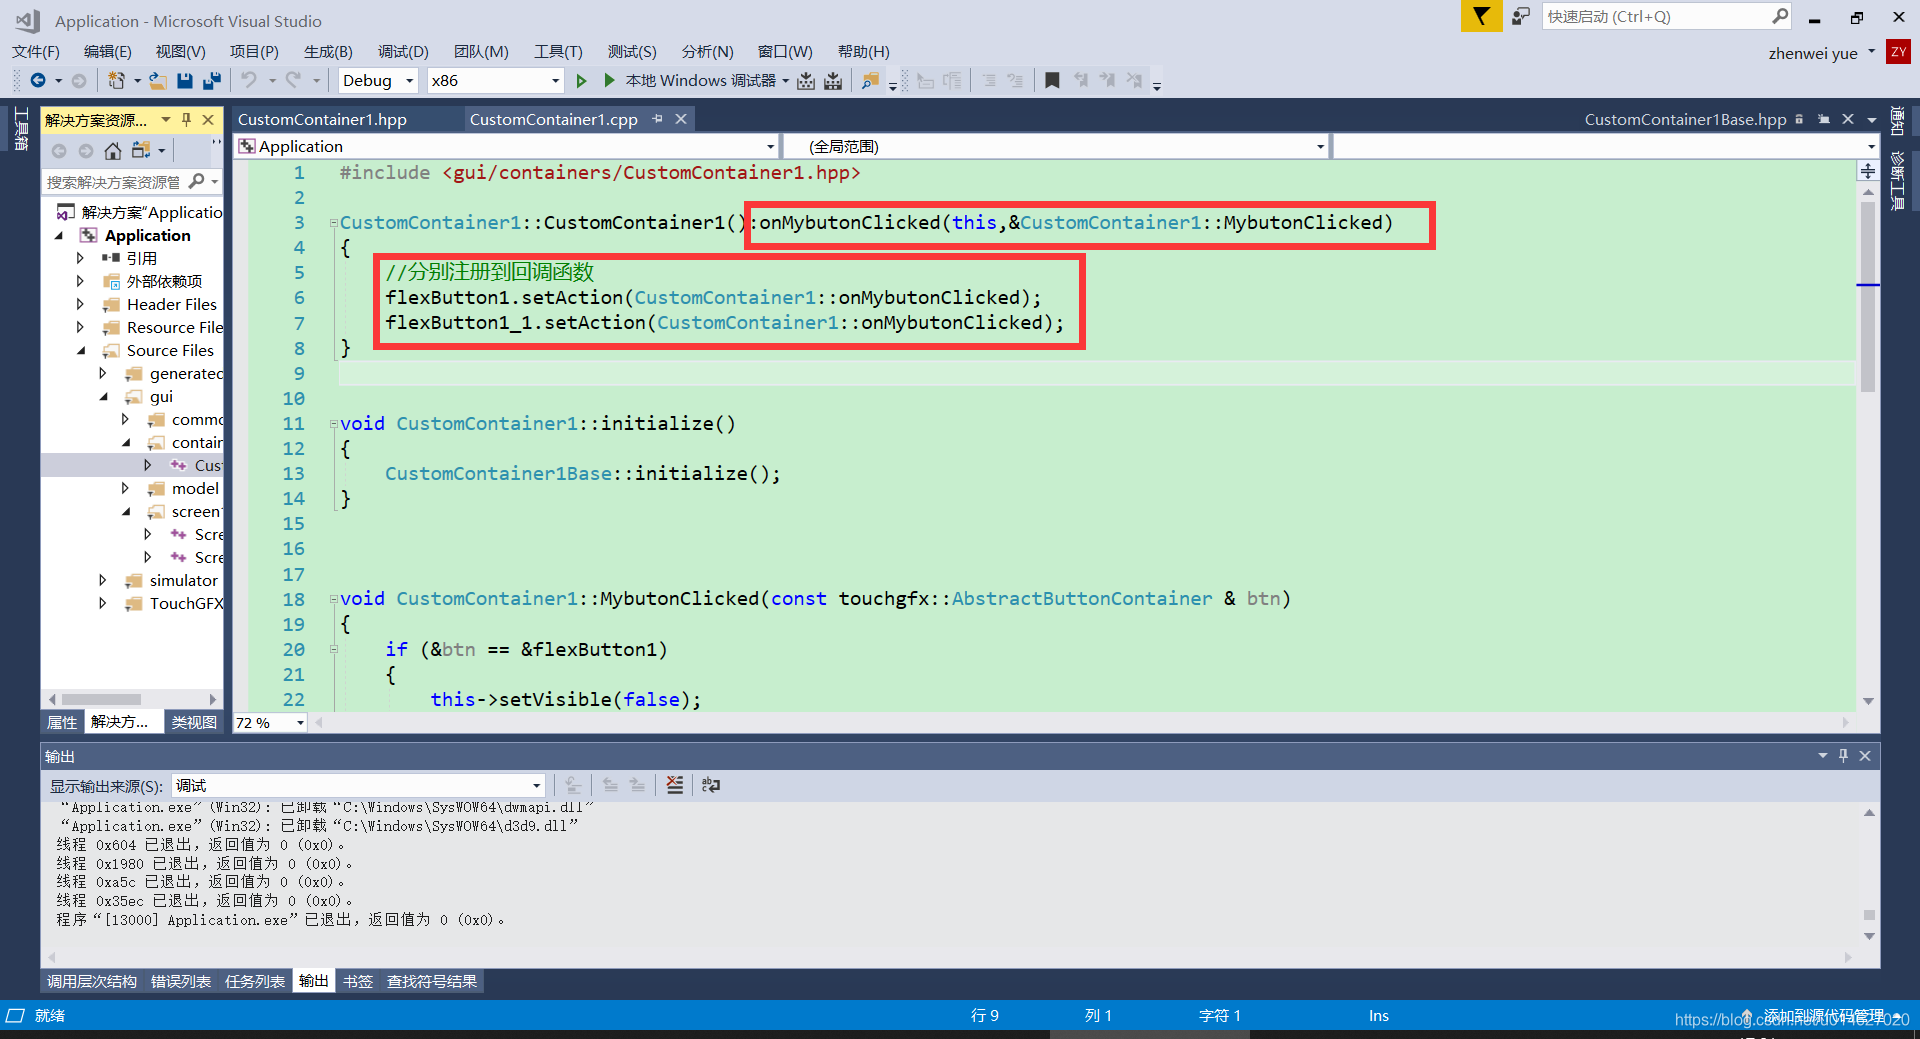Image resolution: width=1920 pixels, height=1039 pixels.
Task: Click the Undo arrow icon
Action: [x=249, y=80]
